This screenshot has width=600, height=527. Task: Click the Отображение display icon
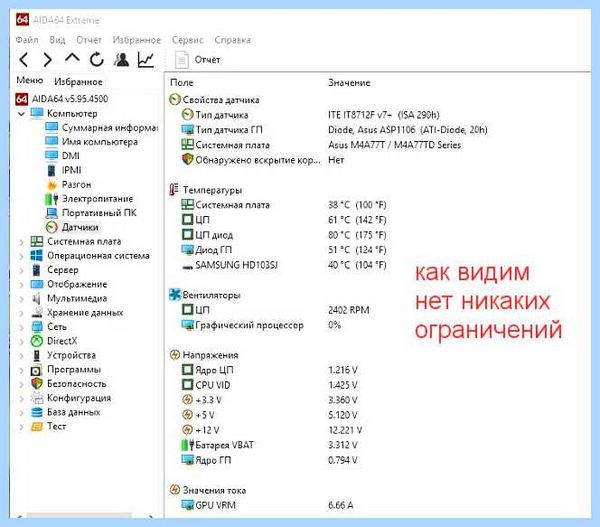(x=37, y=284)
